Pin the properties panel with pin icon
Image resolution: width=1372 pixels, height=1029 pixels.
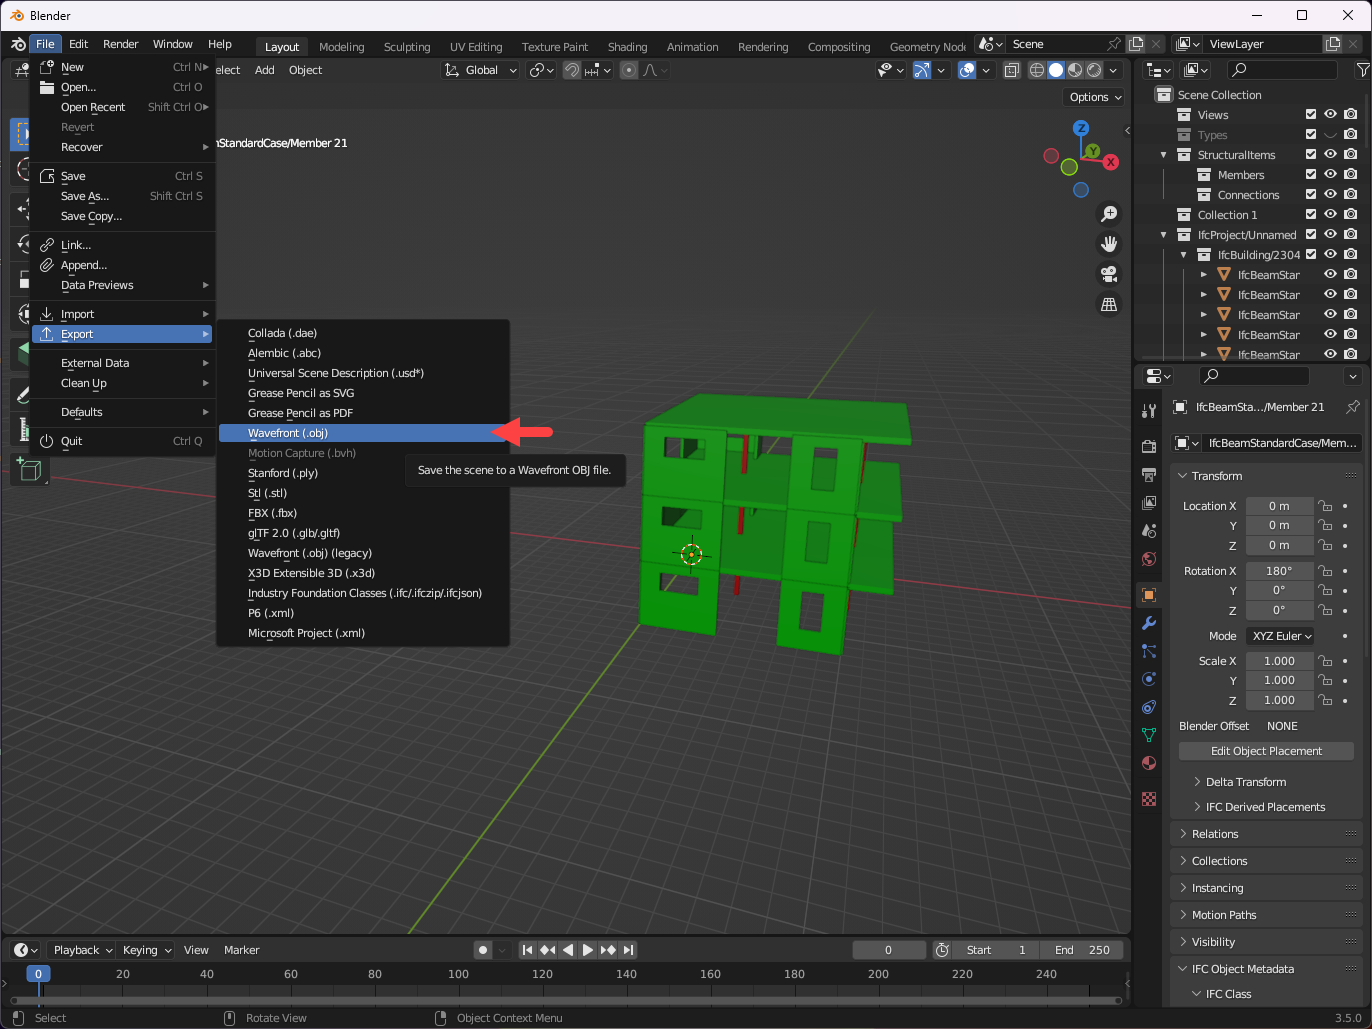1352,407
